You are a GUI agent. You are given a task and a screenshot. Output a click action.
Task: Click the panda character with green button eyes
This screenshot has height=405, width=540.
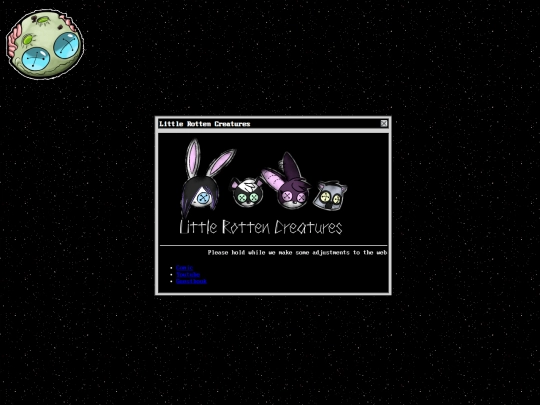coord(247,192)
